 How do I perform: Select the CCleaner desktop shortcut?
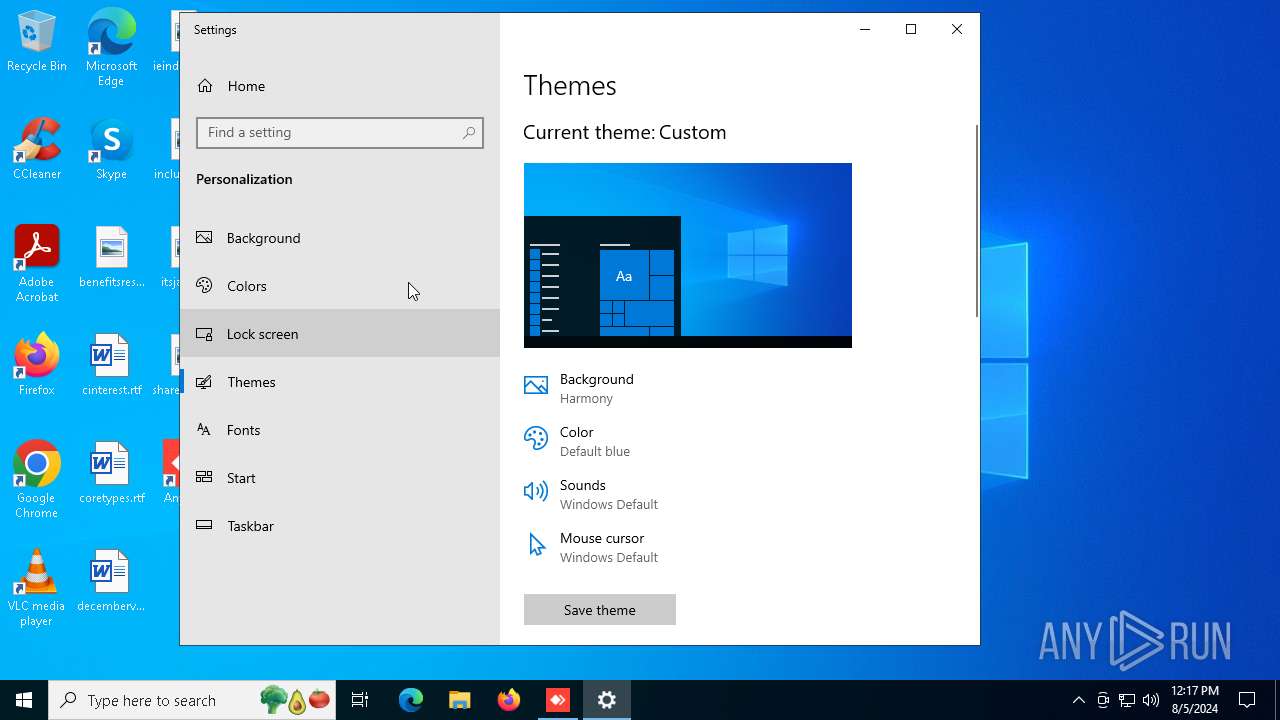tap(37, 150)
